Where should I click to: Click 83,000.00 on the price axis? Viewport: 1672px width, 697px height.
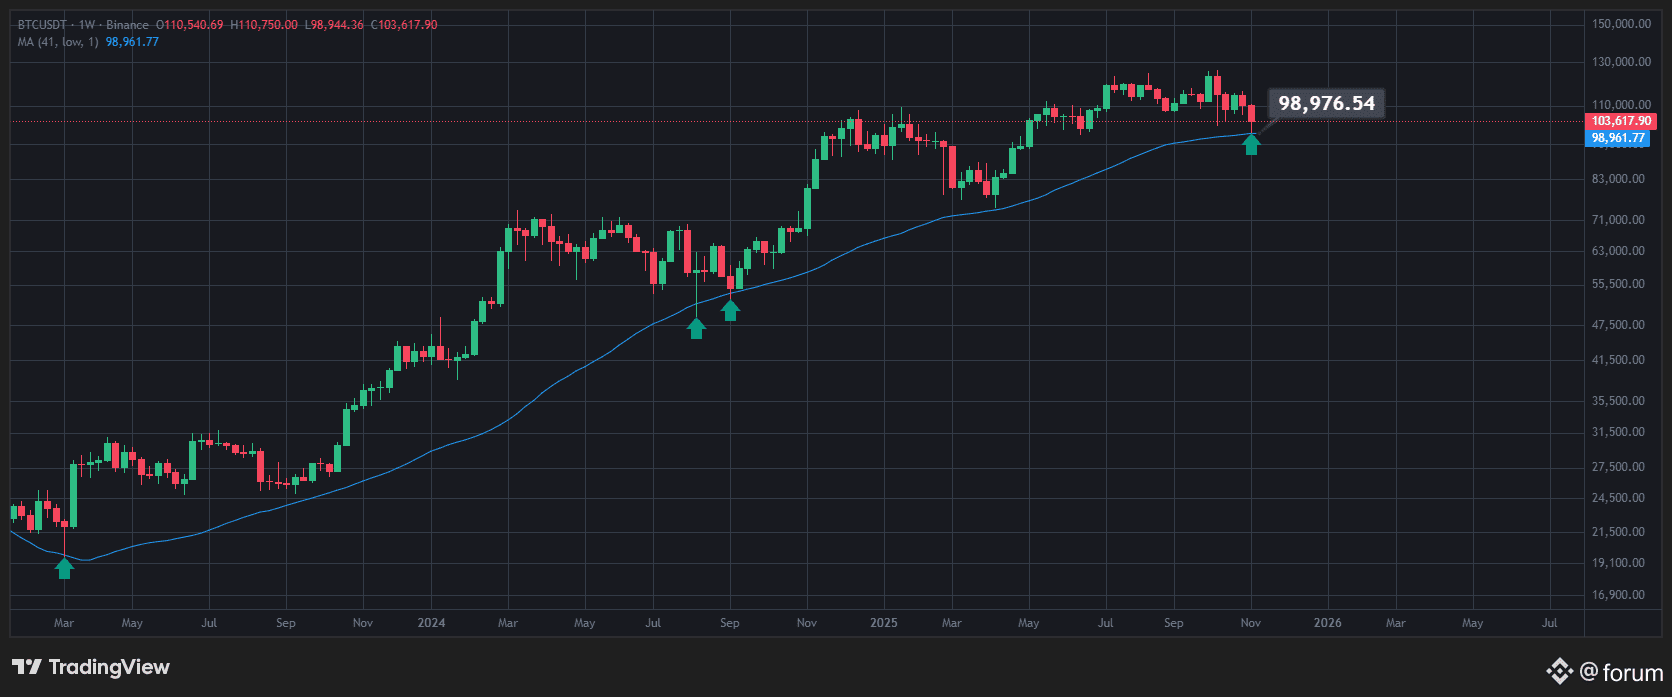pos(1618,179)
